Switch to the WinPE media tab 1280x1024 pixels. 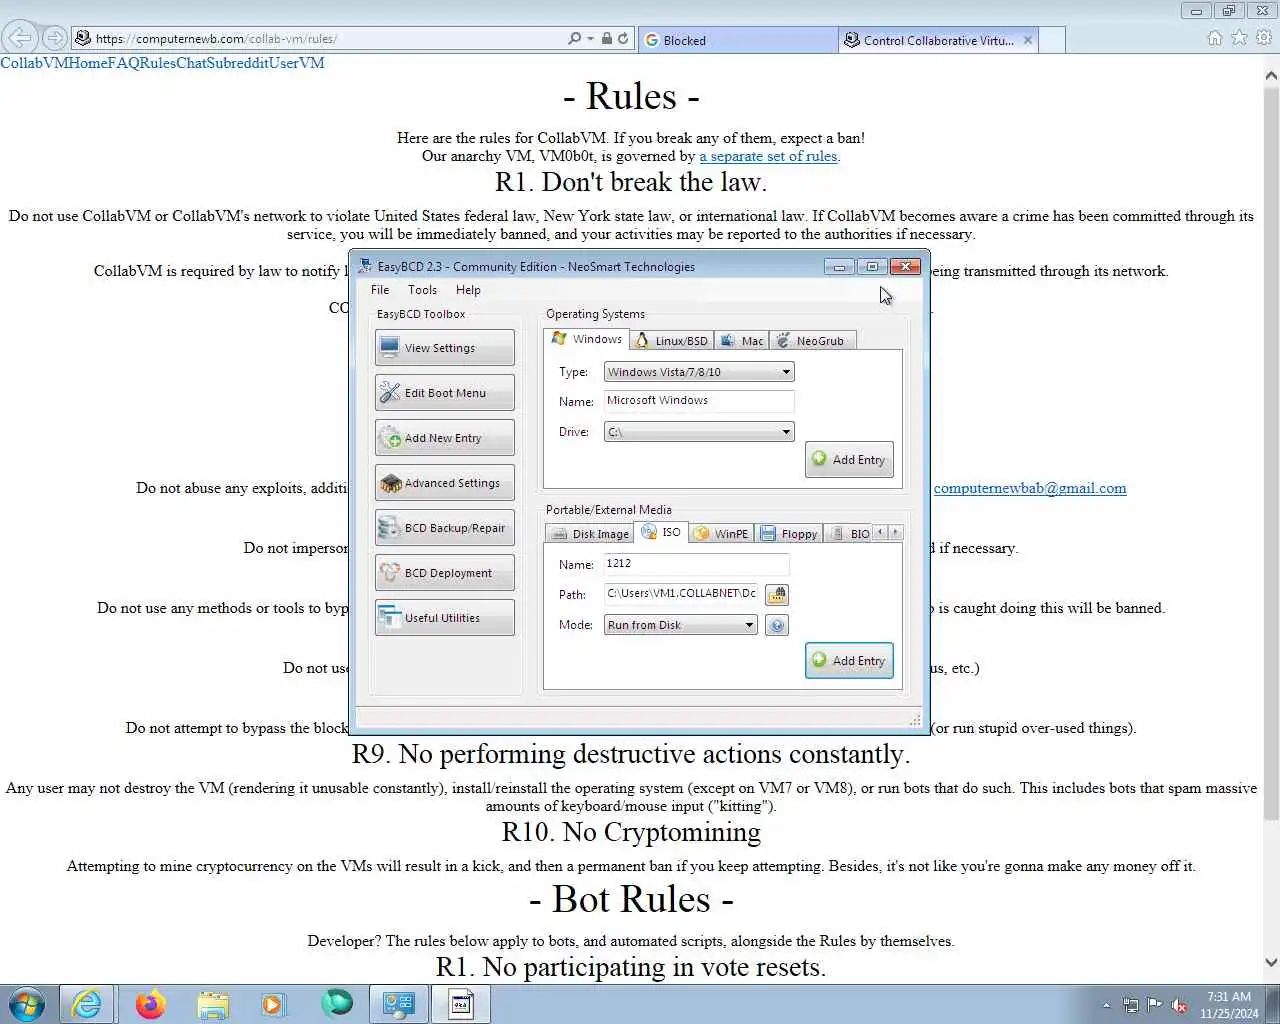point(721,534)
